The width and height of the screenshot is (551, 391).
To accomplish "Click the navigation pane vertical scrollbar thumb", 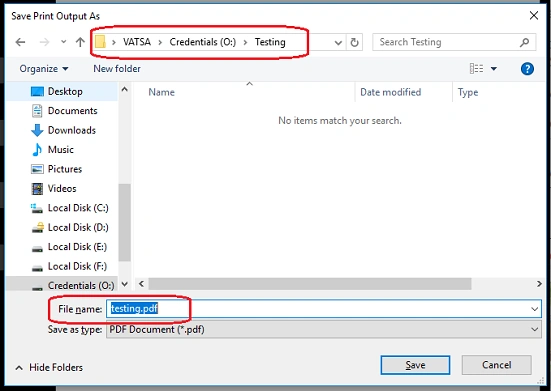I will click(x=124, y=223).
